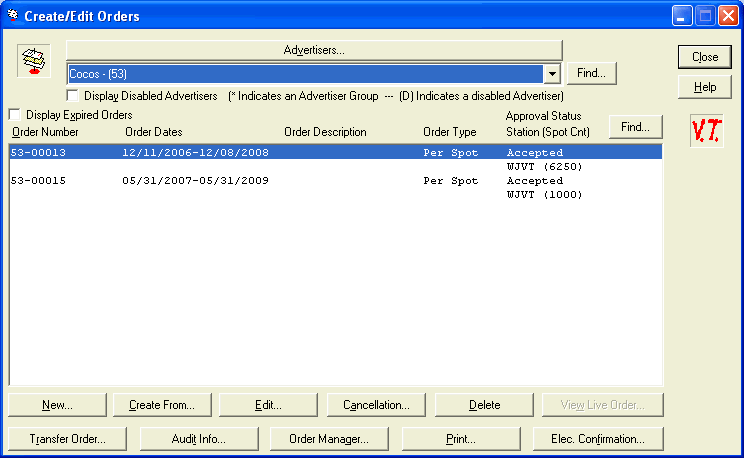The height and width of the screenshot is (458, 744).
Task: Click order dates 05/31/2007-05/31/2009
Action: [x=195, y=180]
